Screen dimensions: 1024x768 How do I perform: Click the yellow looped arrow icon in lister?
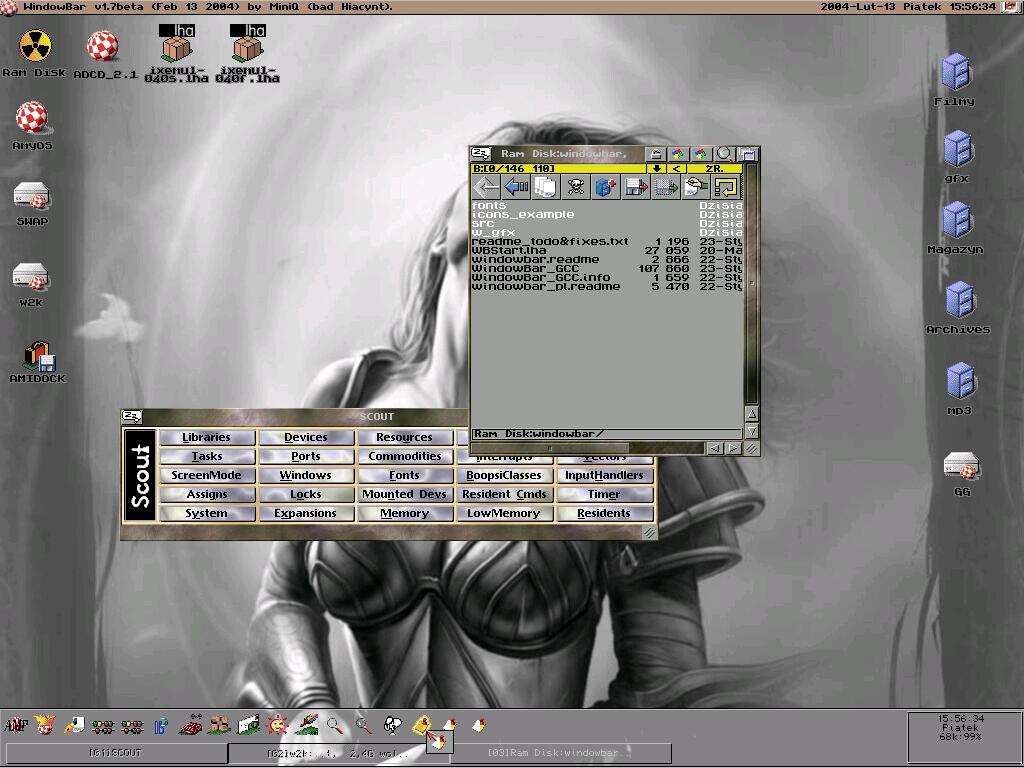tap(726, 187)
